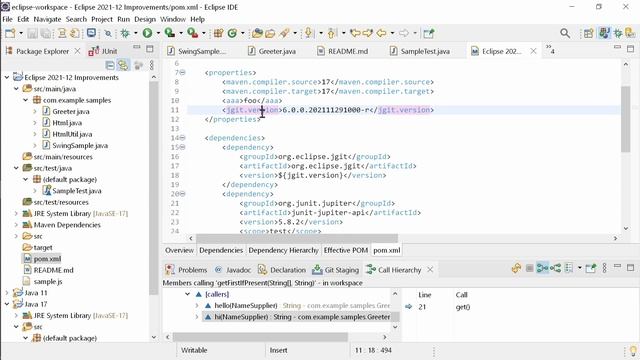This screenshot has height=360, width=640.
Task: Click the Open Type icon in toolbar
Action: [257, 33]
